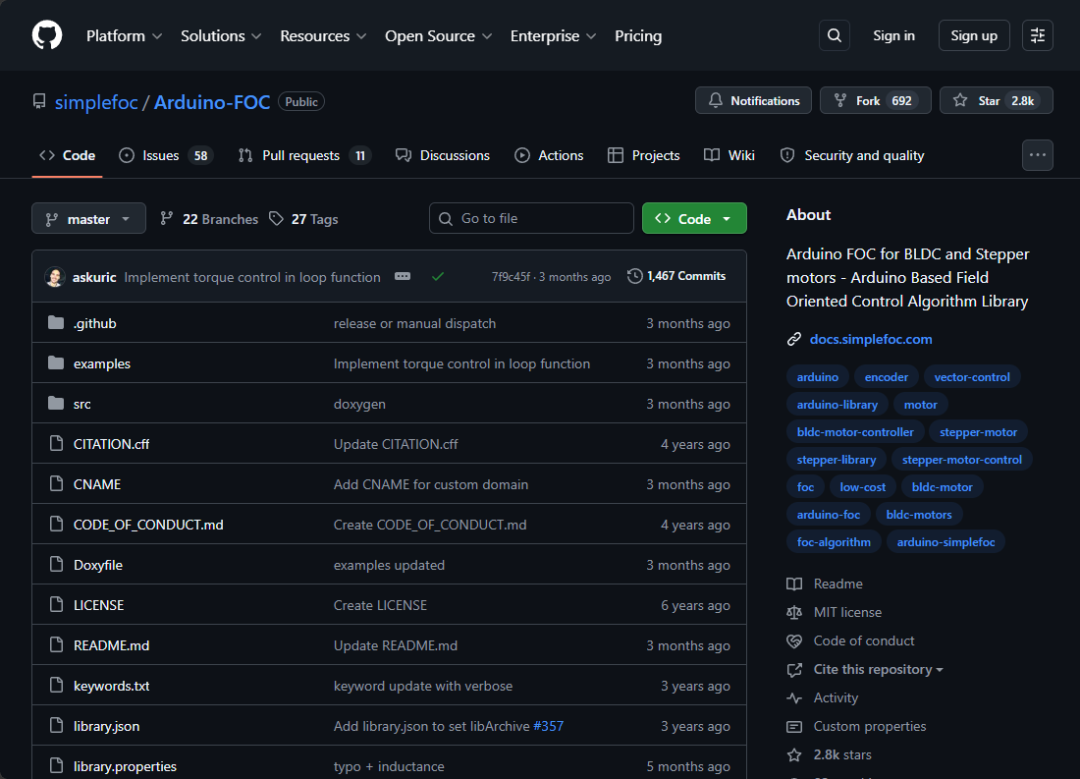
Task: Open Security and quality tab
Action: 852,156
